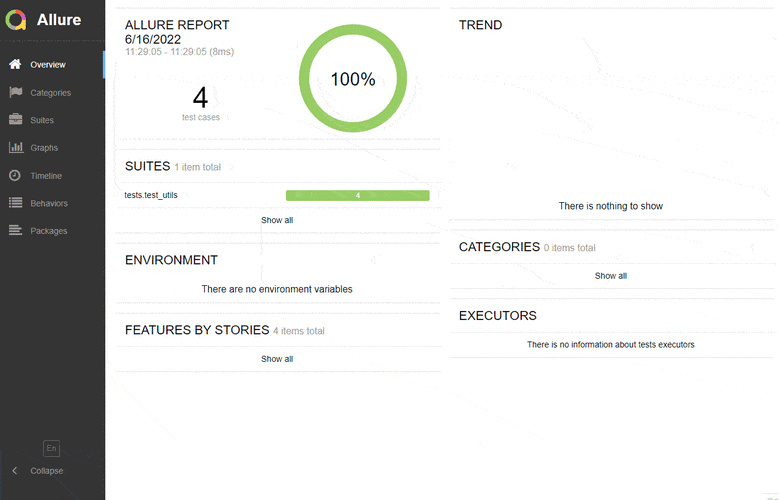The width and height of the screenshot is (779, 500).
Task: Click the CATEGORIES section heading
Action: click(499, 247)
